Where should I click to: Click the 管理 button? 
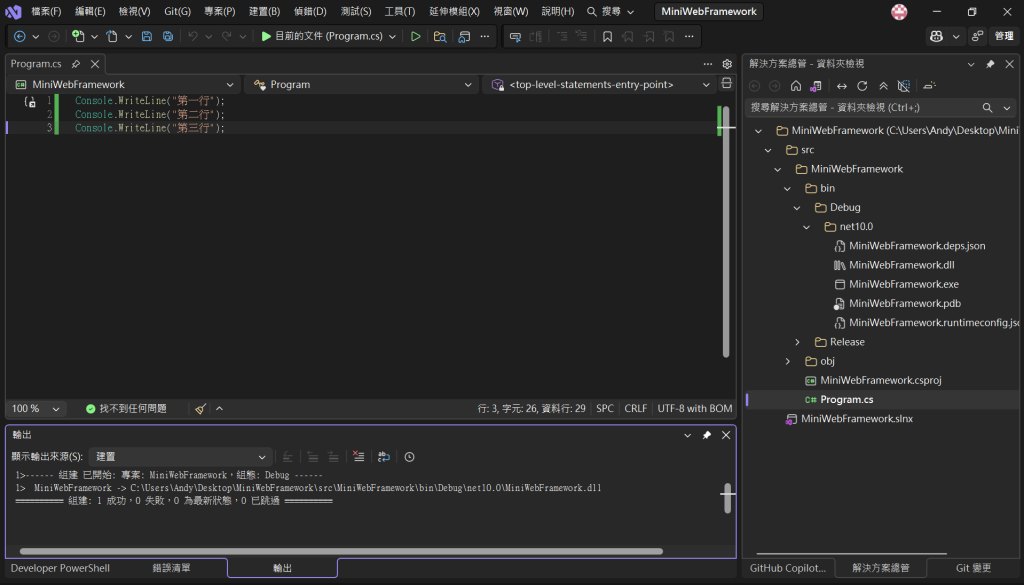1004,37
